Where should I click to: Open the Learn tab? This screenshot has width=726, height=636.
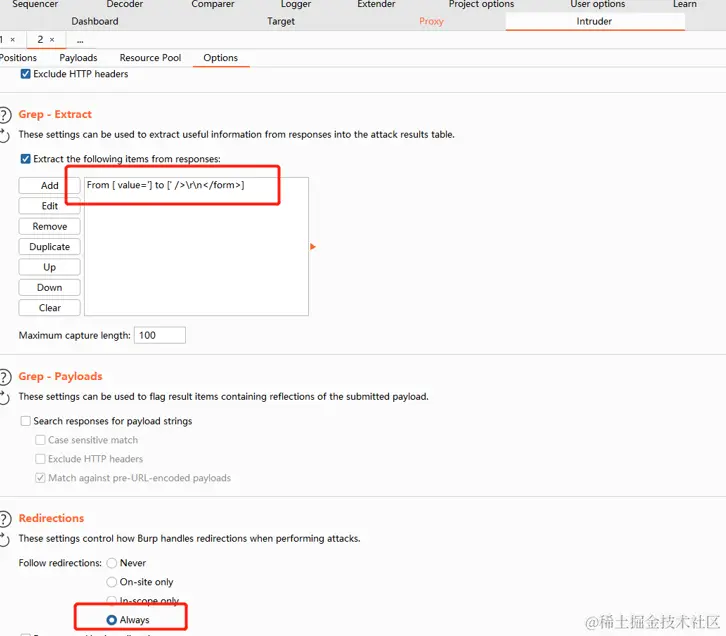click(x=685, y=4)
